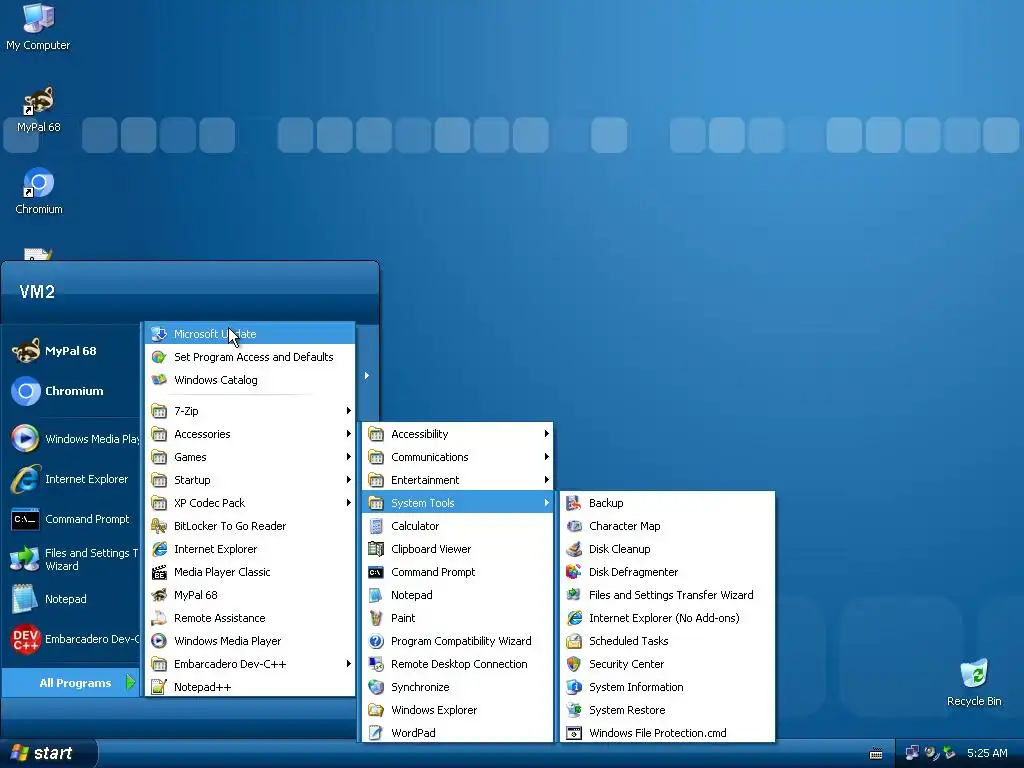Expand the Communications submenu

457,457
